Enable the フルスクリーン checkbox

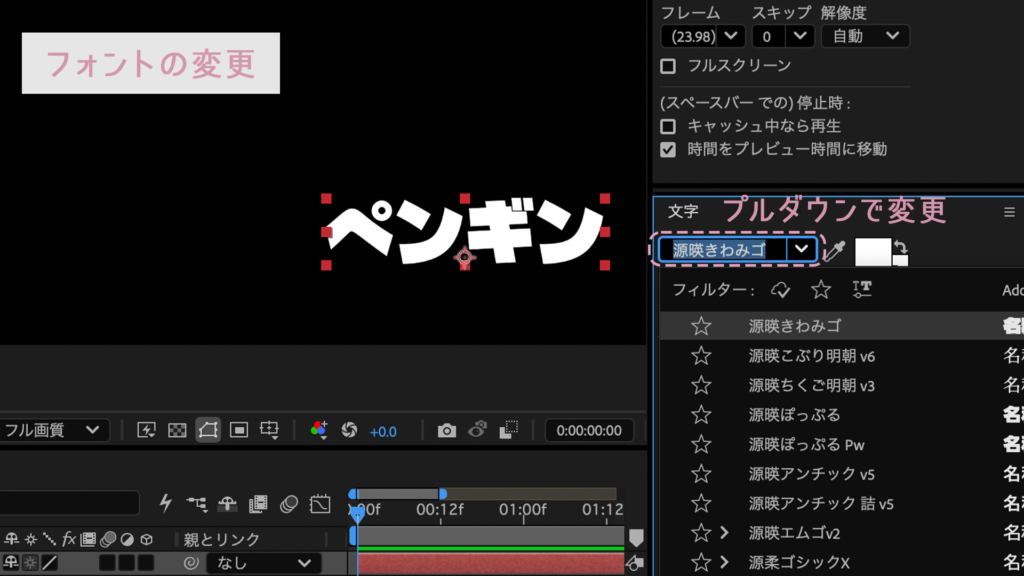coord(668,66)
